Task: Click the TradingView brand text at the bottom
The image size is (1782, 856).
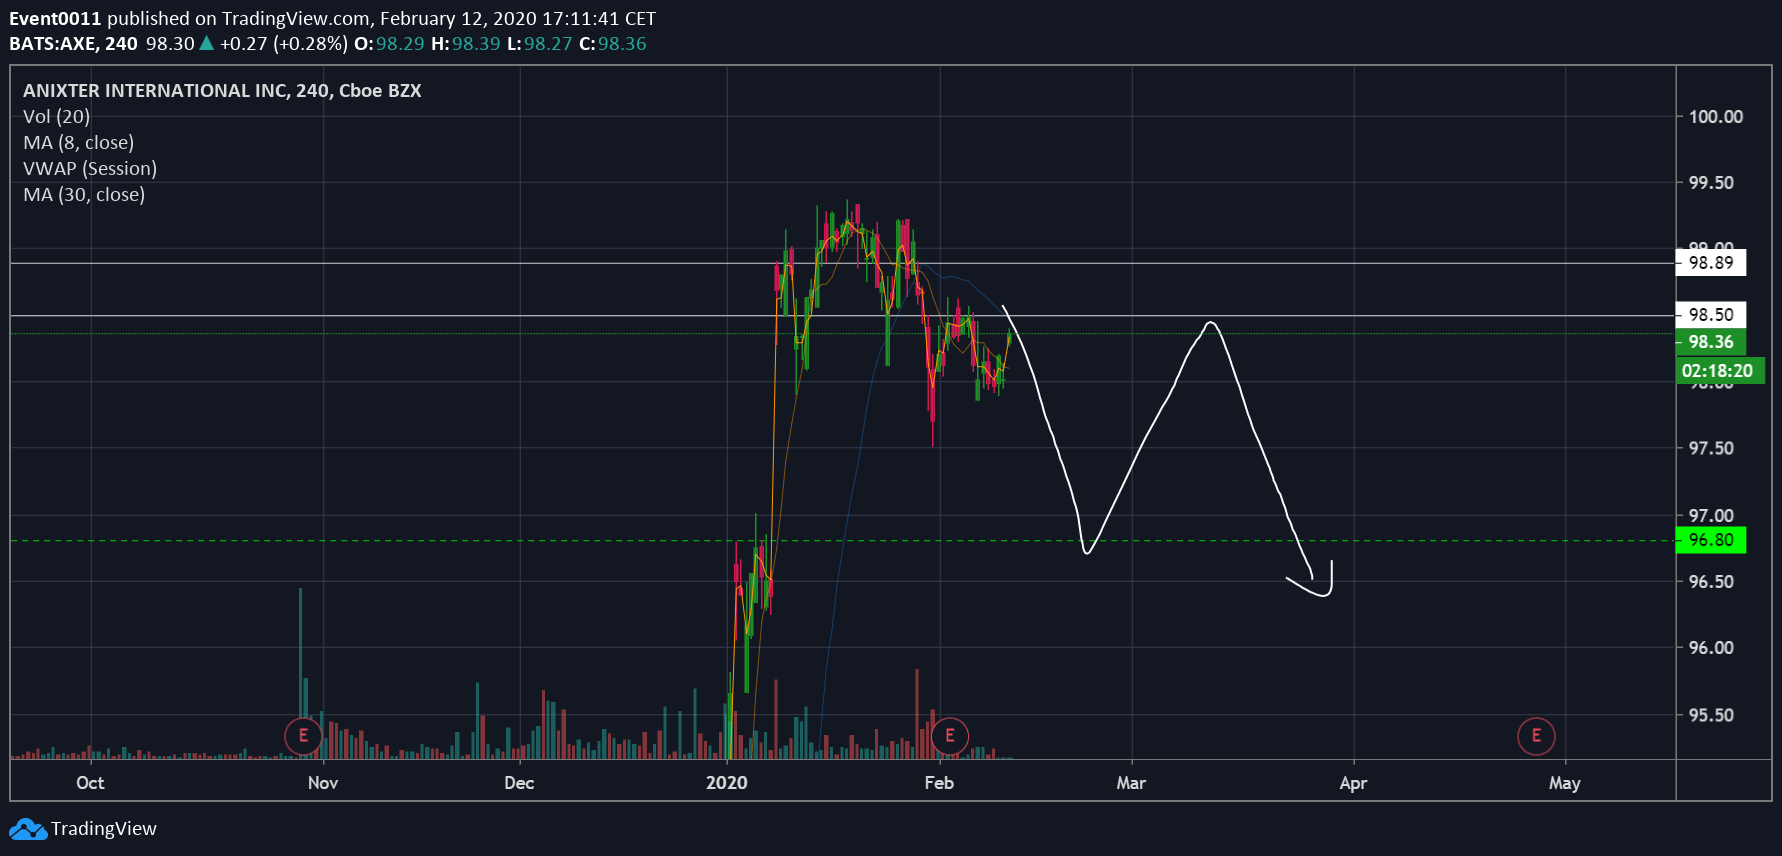Action: point(104,829)
